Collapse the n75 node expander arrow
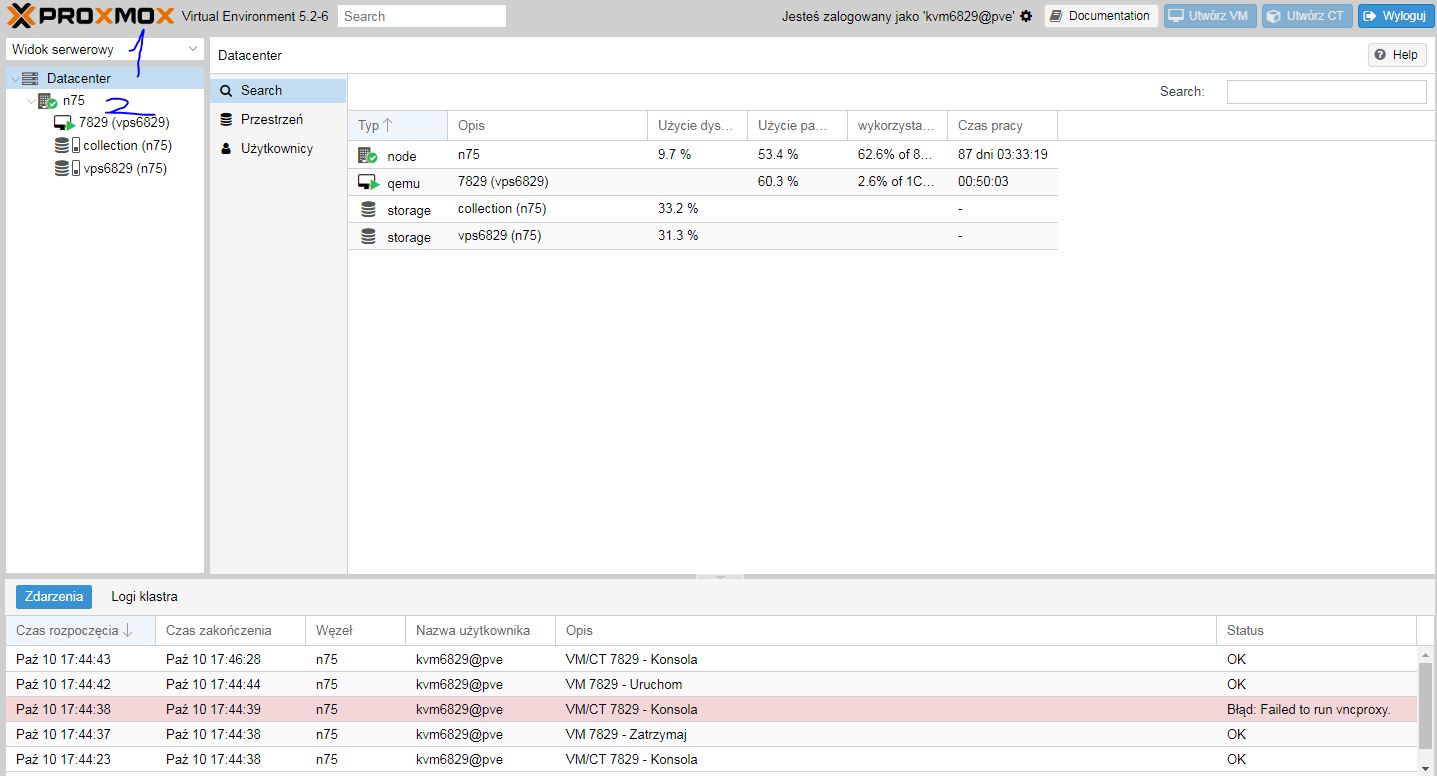Screen dimensions: 1437x776 (x=30, y=101)
